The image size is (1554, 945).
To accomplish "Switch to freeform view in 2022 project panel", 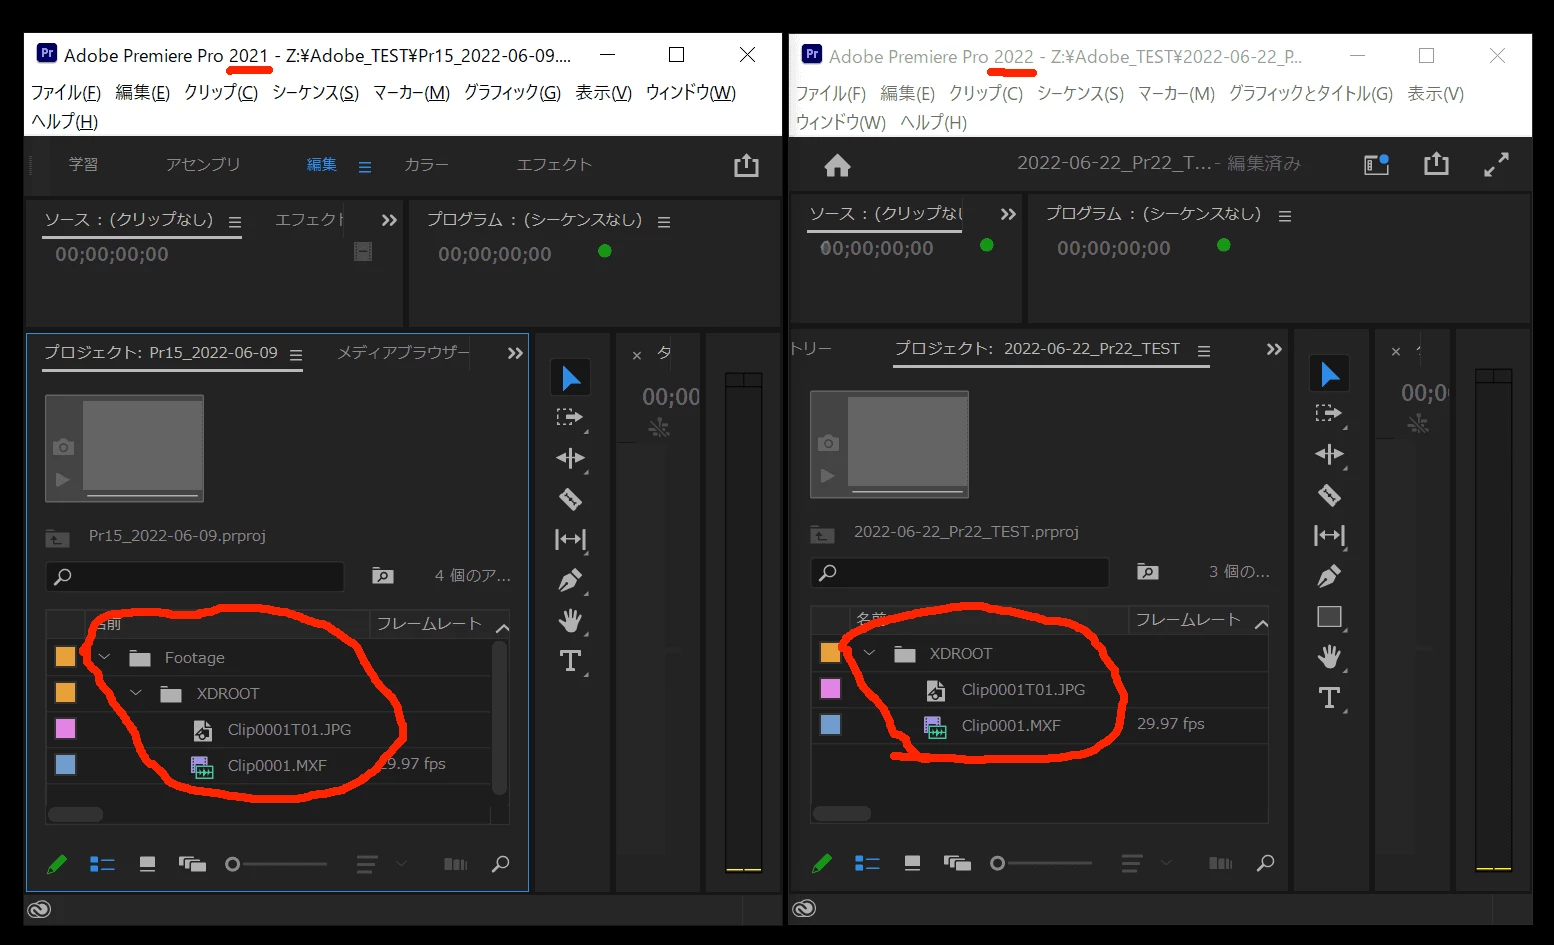I will pyautogui.click(x=957, y=863).
